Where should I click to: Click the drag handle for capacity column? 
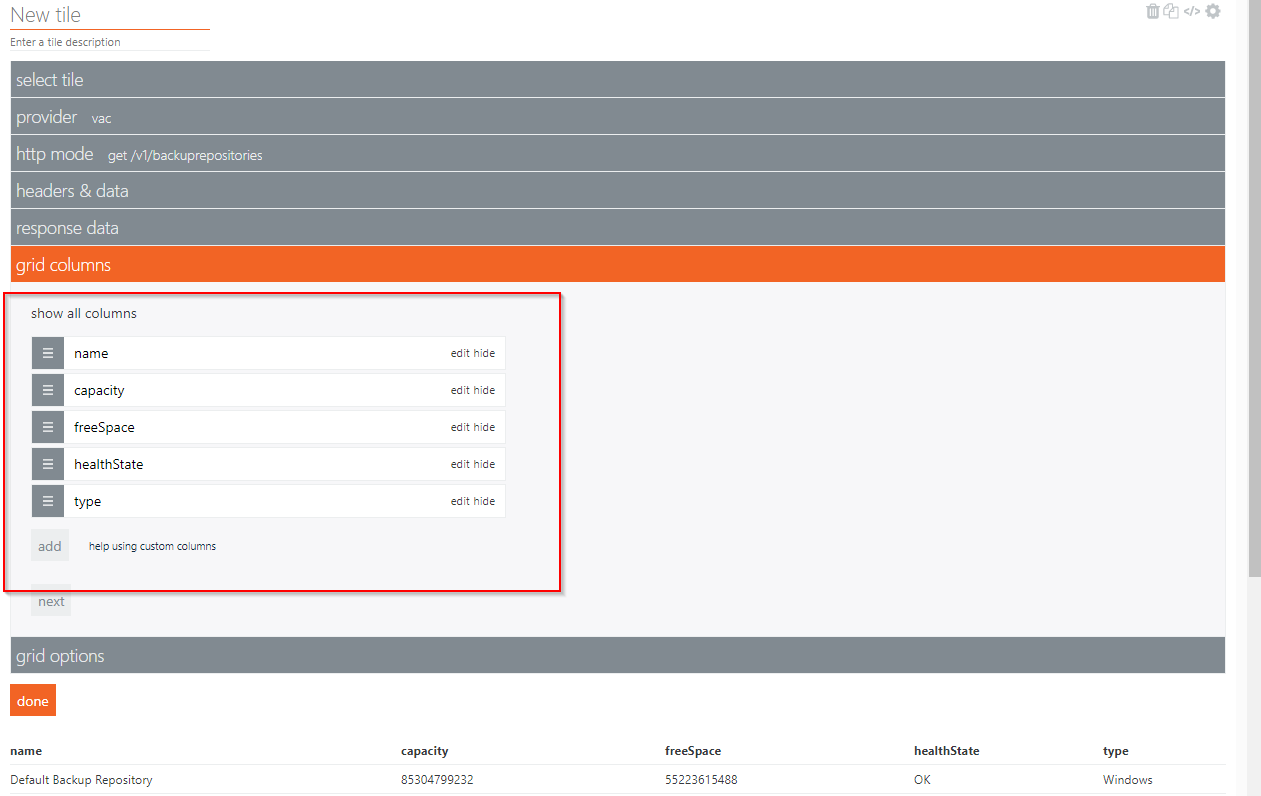click(x=47, y=390)
